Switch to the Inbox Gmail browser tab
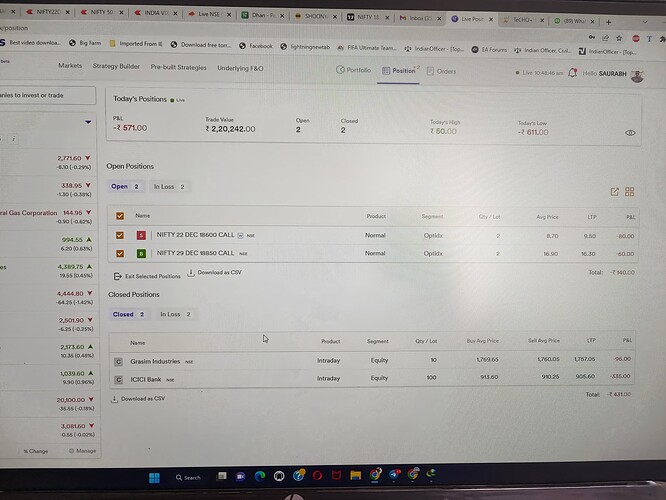666x500 pixels. point(420,18)
